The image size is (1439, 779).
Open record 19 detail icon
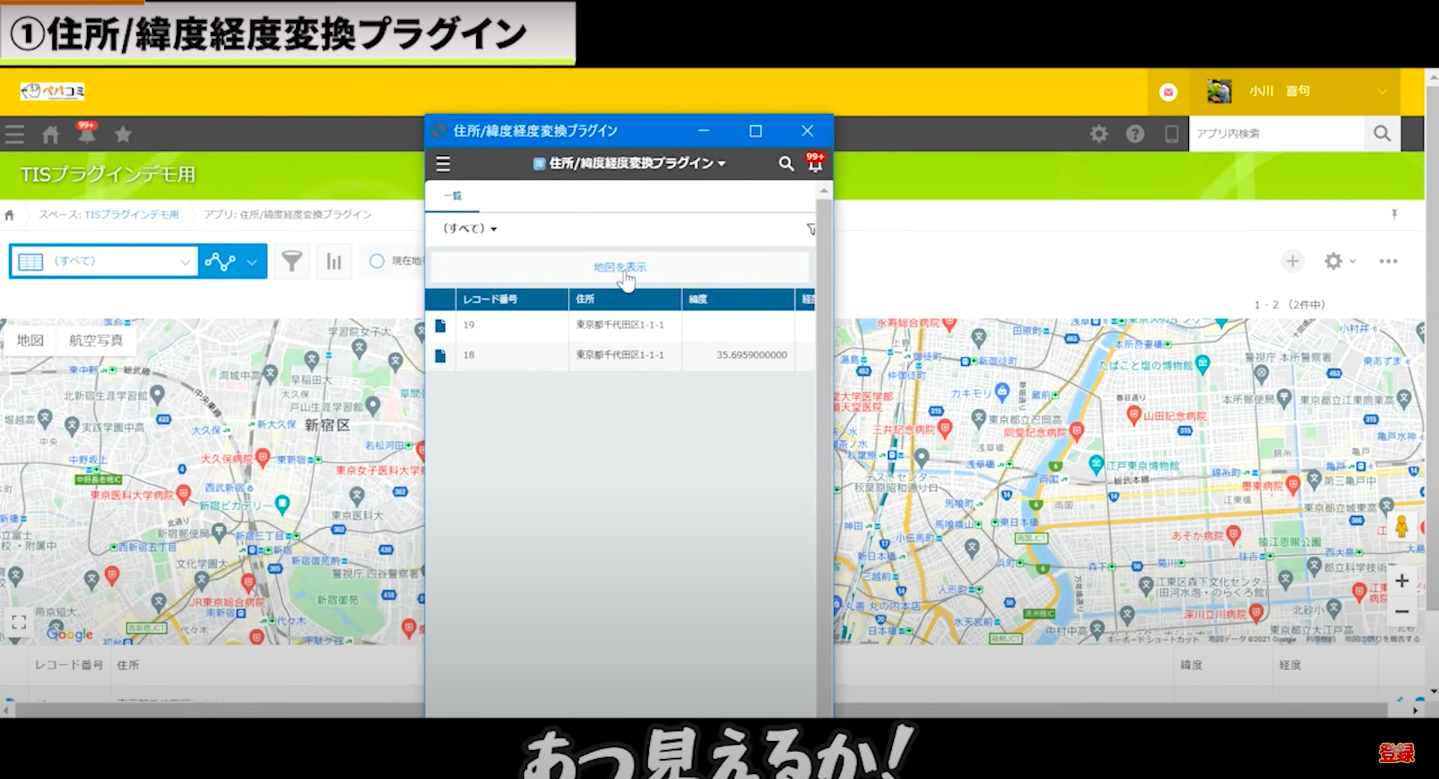(x=440, y=325)
